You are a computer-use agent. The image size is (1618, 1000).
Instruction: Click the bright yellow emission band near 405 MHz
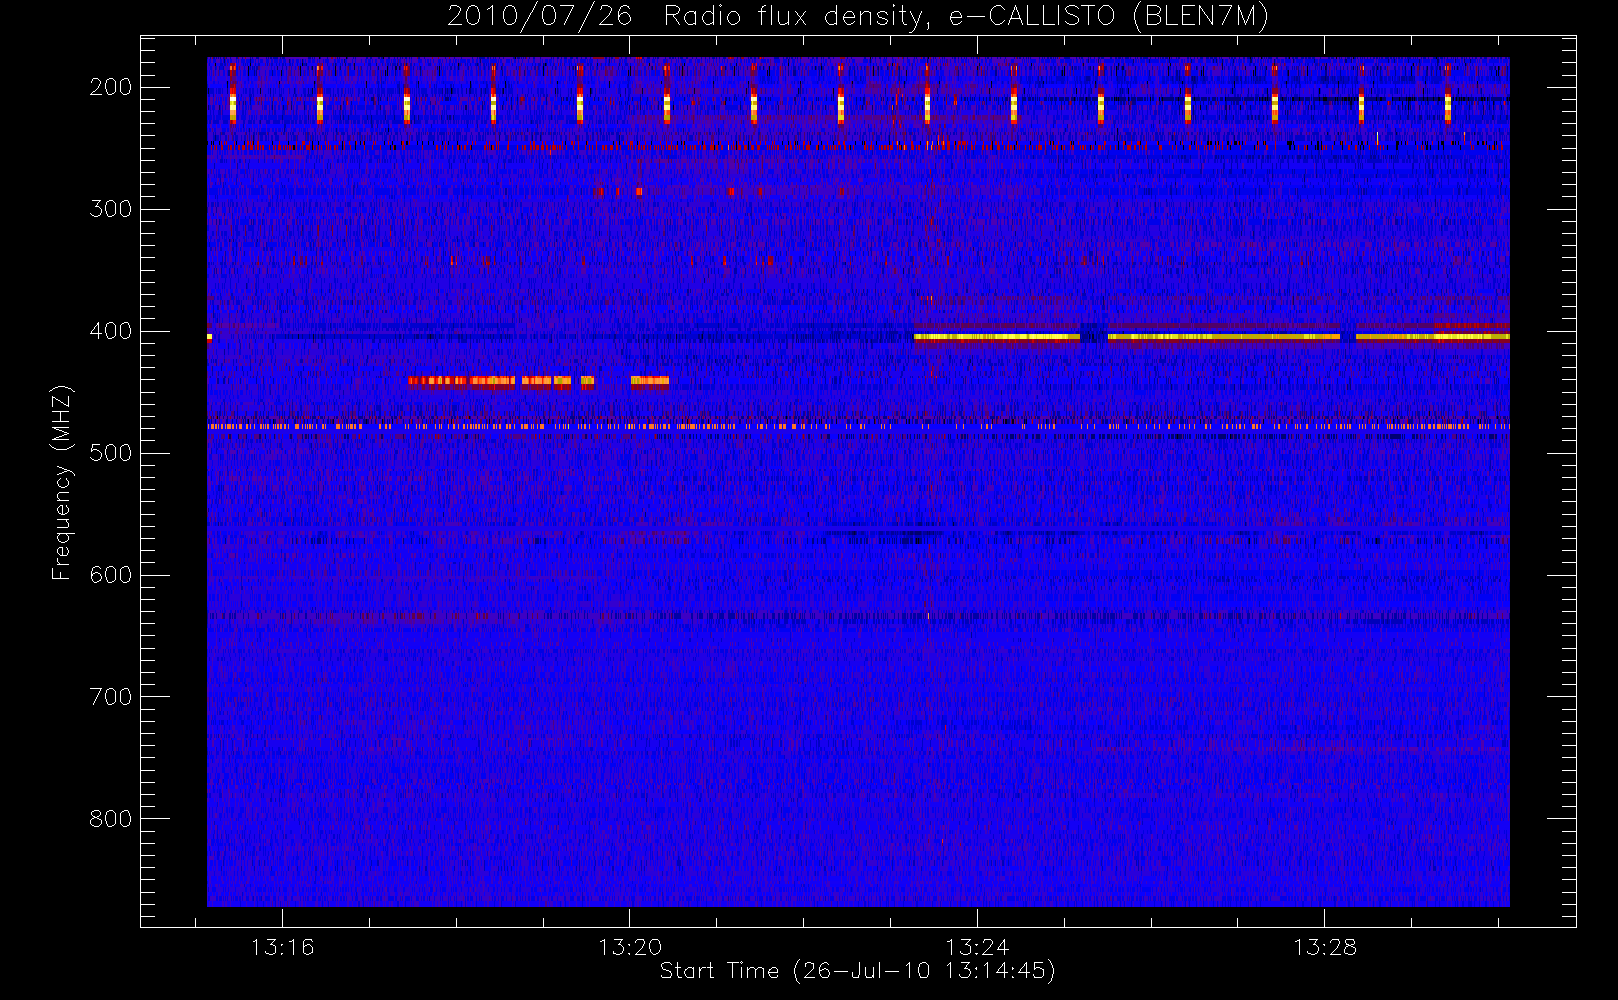pos(1211,337)
